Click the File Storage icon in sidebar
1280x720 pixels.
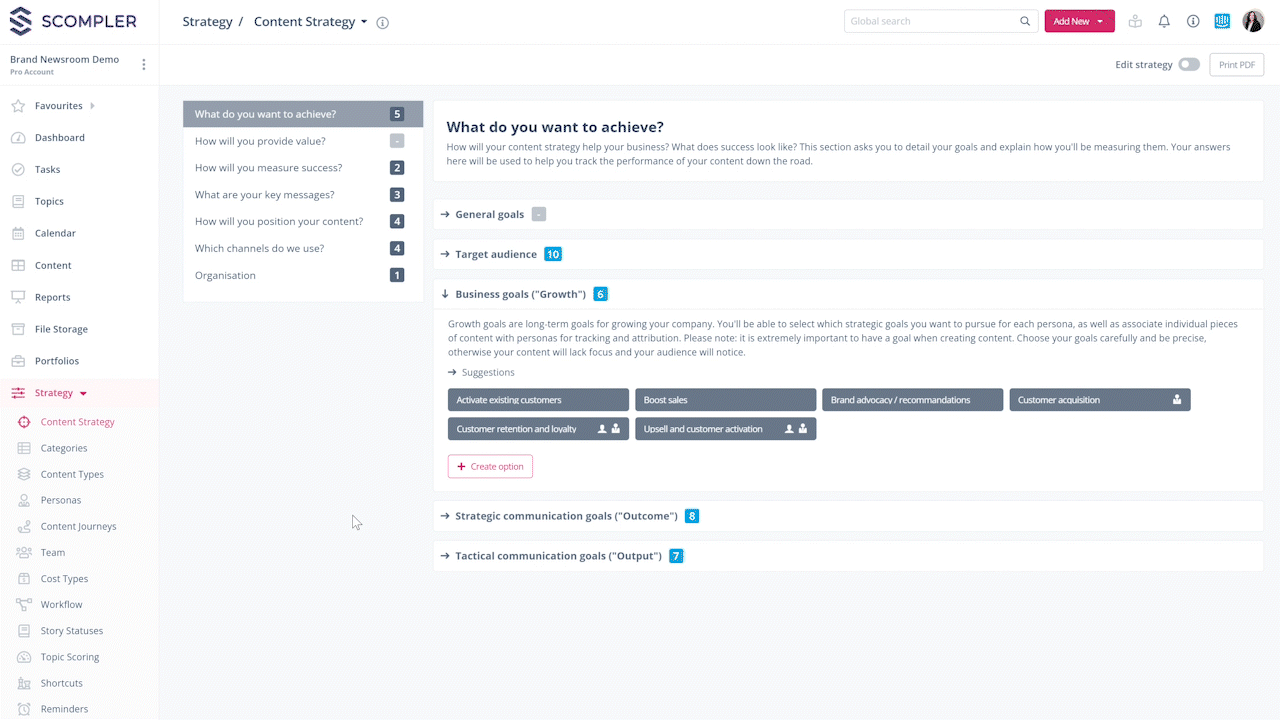(18, 329)
